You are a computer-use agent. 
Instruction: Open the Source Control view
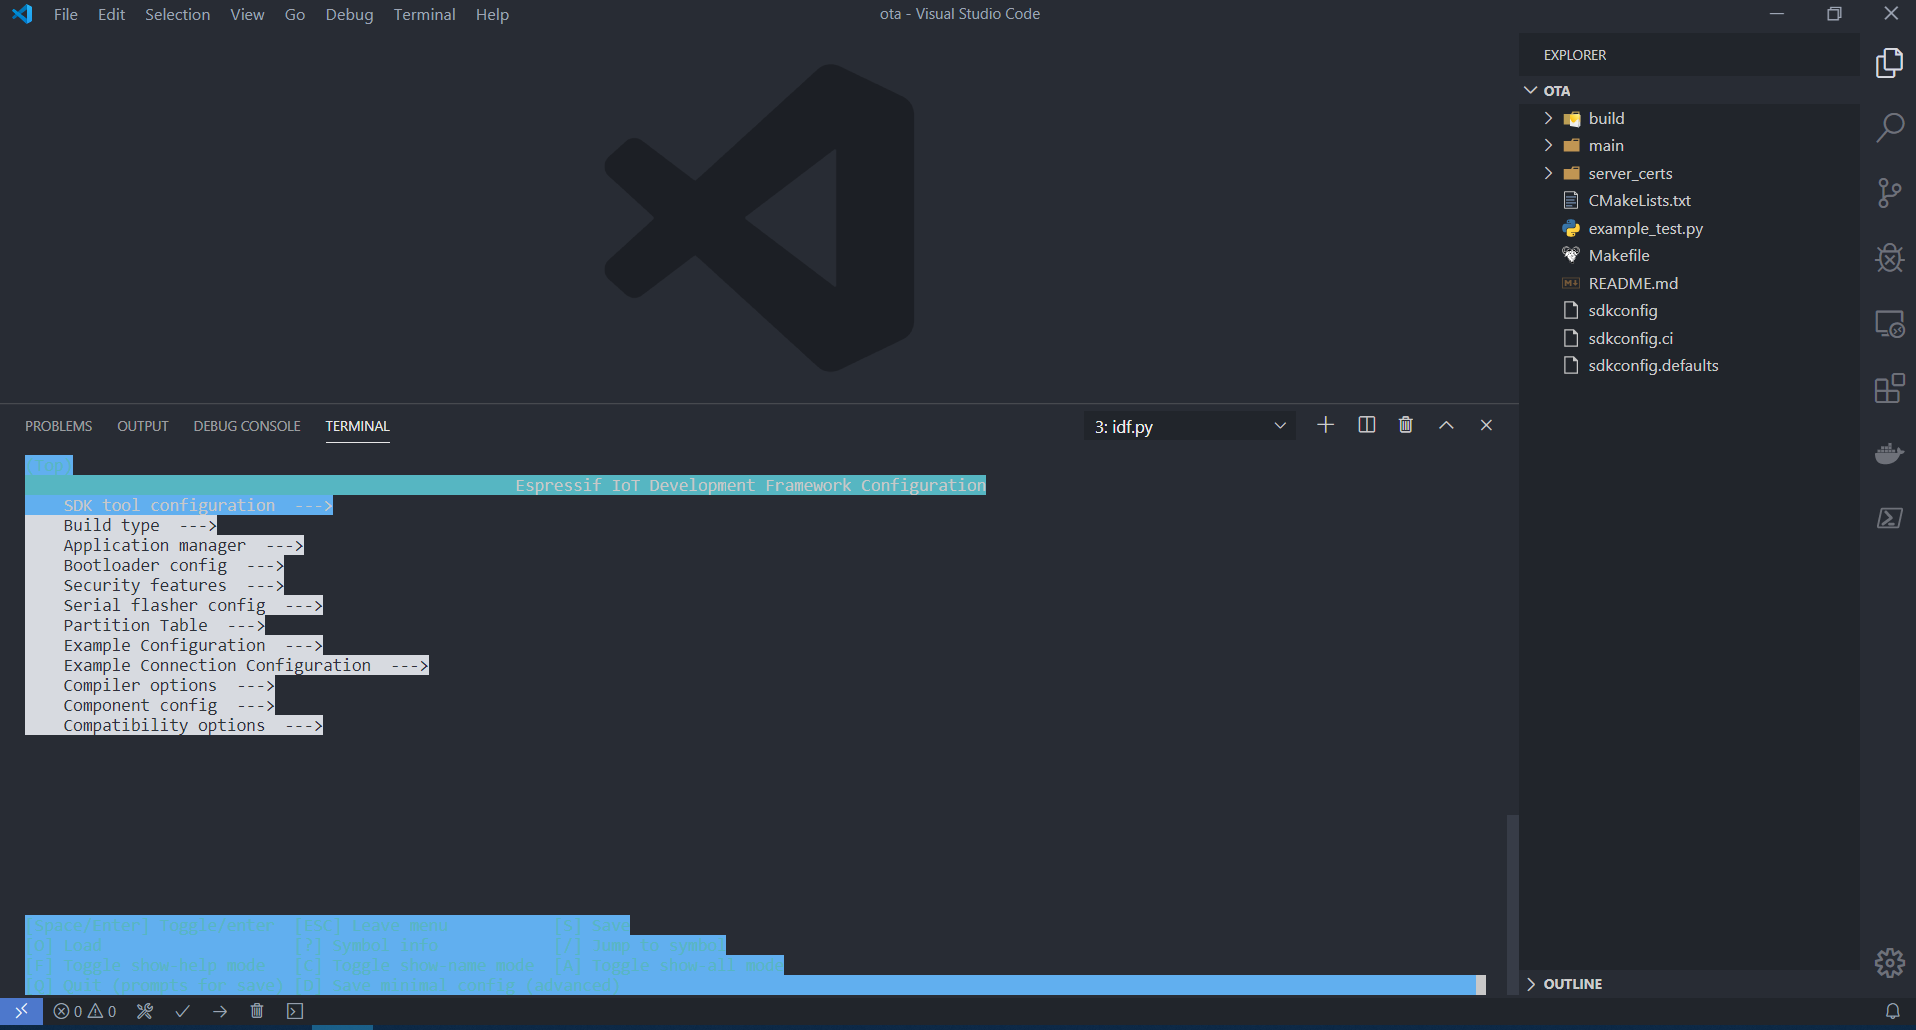tap(1890, 193)
